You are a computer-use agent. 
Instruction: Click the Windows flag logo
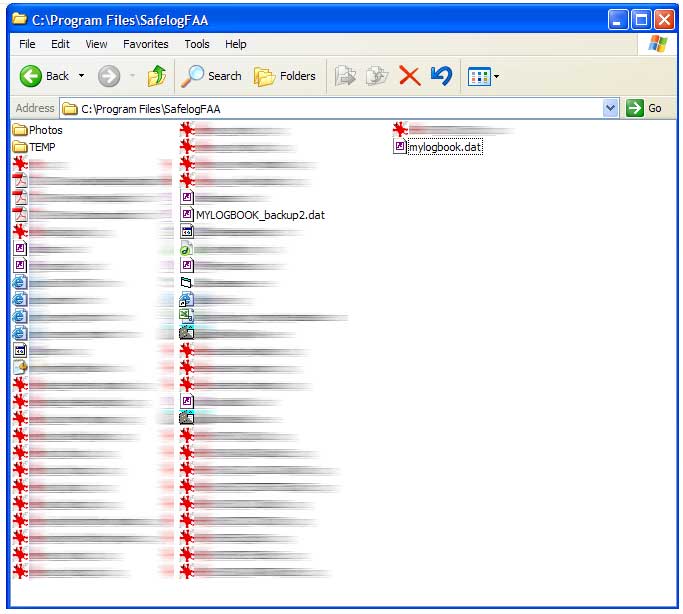(x=657, y=44)
